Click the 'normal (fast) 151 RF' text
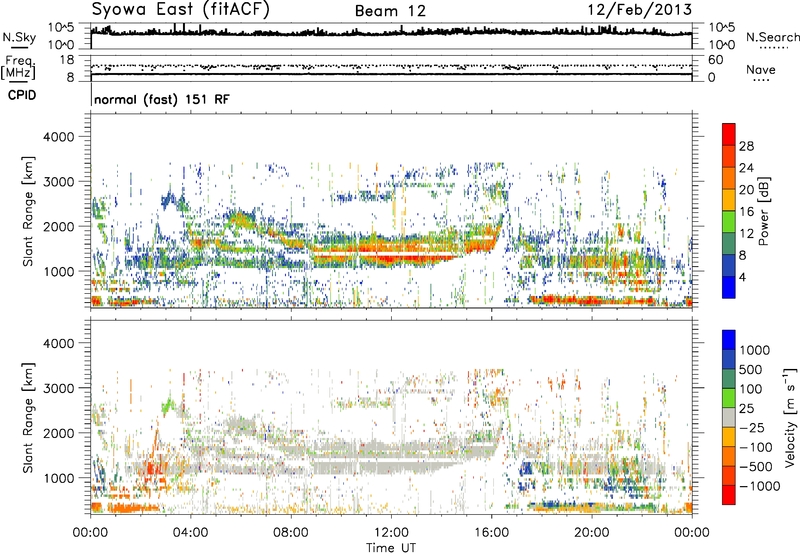The height and width of the screenshot is (554, 800). 162,99
